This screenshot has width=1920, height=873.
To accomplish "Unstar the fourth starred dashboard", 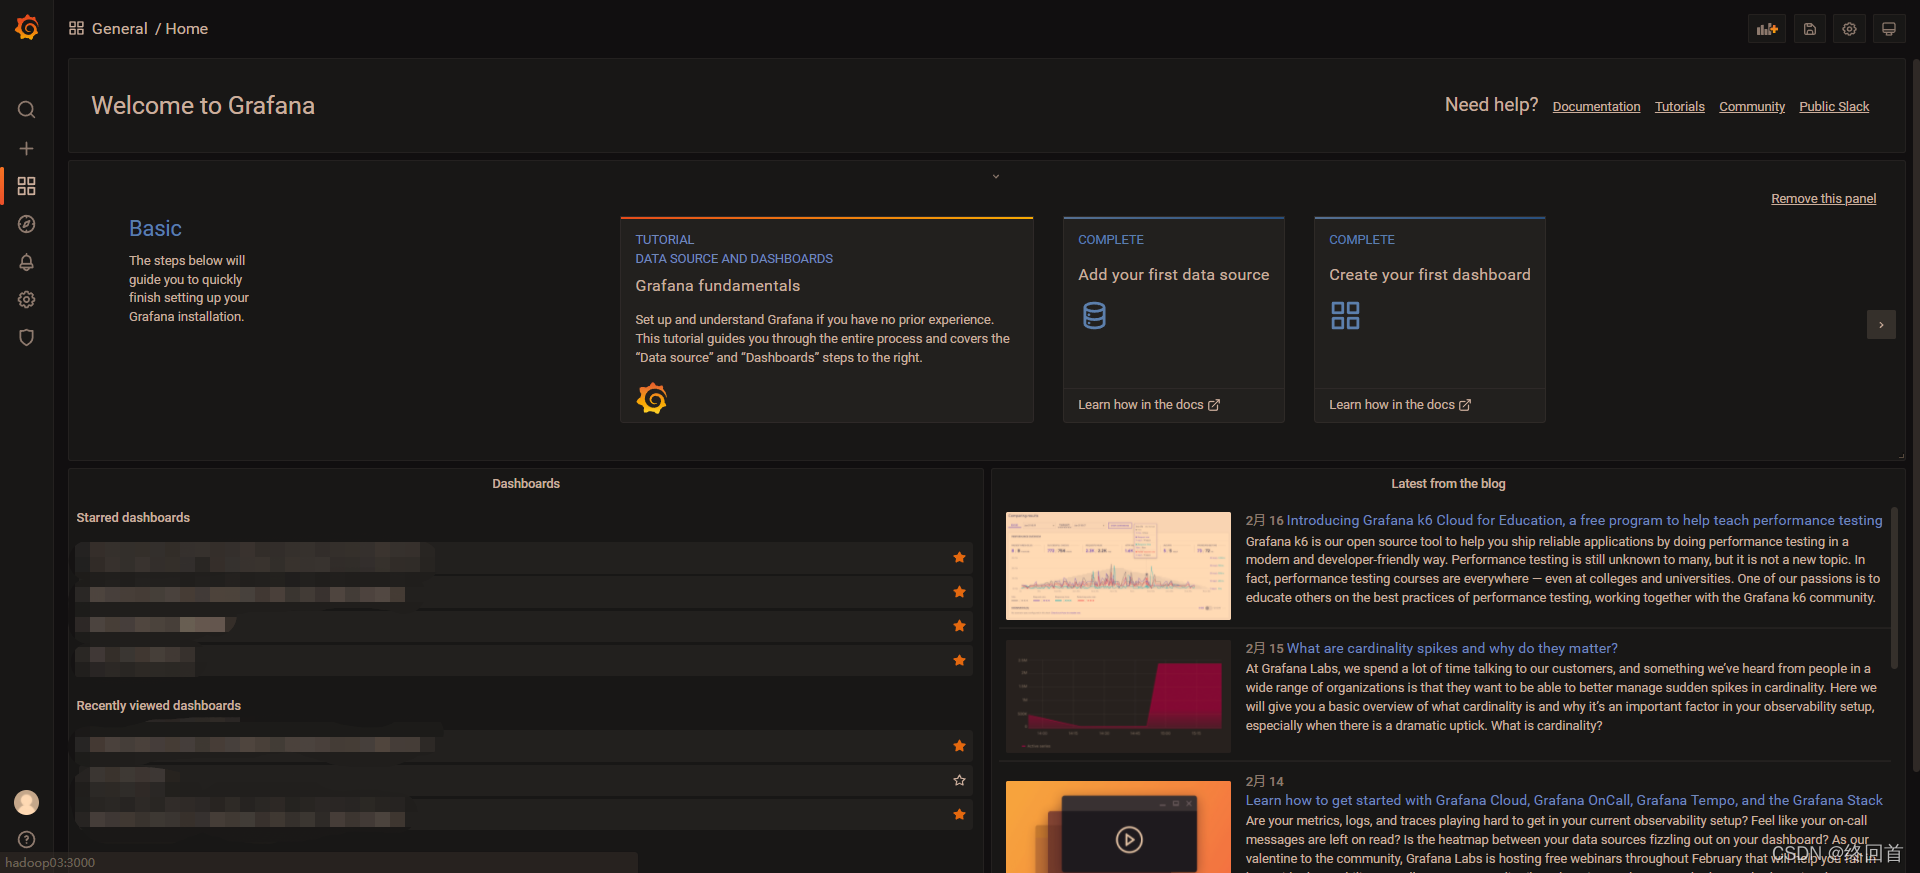I will (959, 660).
